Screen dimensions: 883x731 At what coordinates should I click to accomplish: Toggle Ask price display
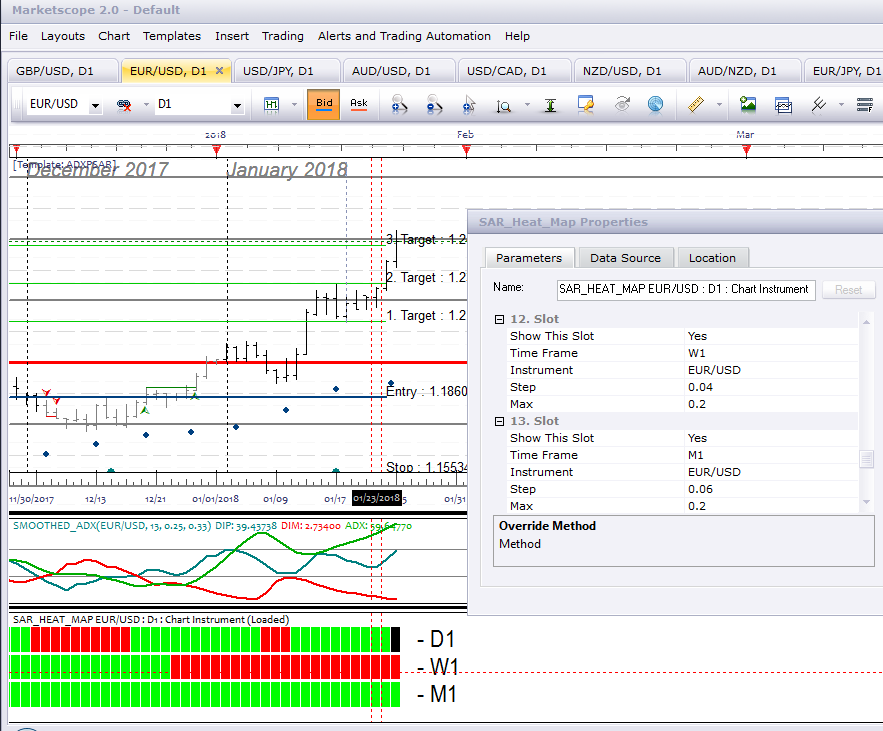(x=359, y=104)
